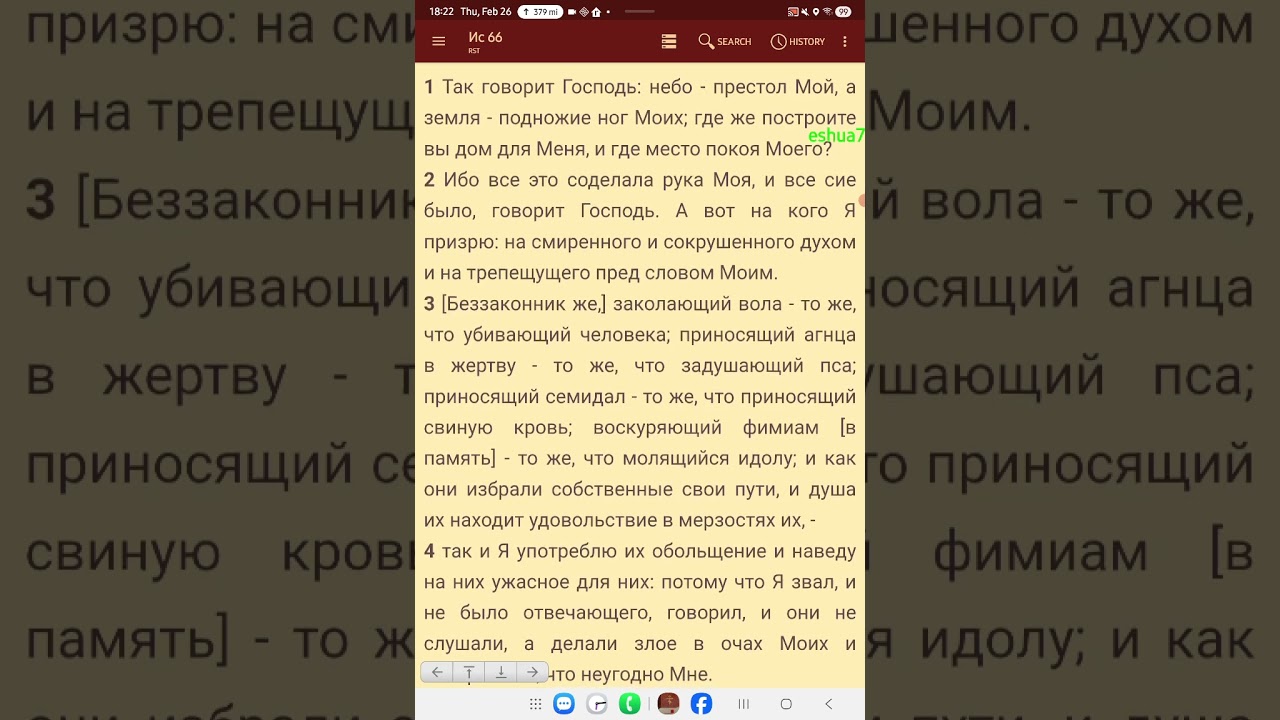1280x720 pixels.
Task: Click the magnifying glass search icon
Action: (x=706, y=41)
